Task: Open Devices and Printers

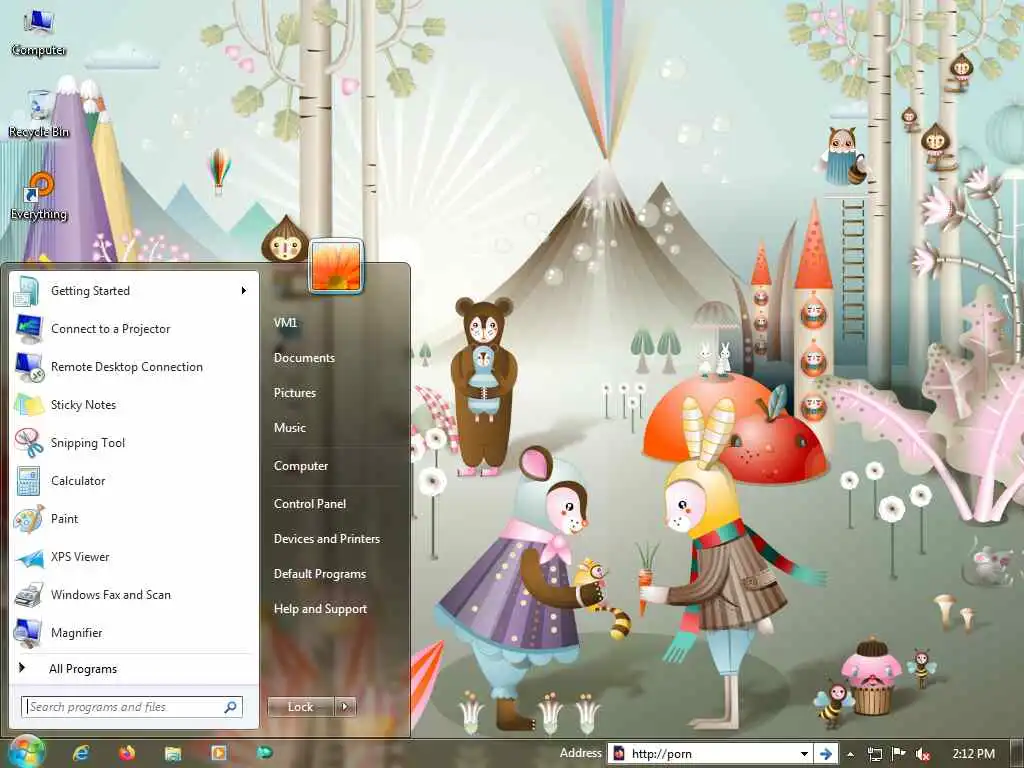Action: pos(327,539)
